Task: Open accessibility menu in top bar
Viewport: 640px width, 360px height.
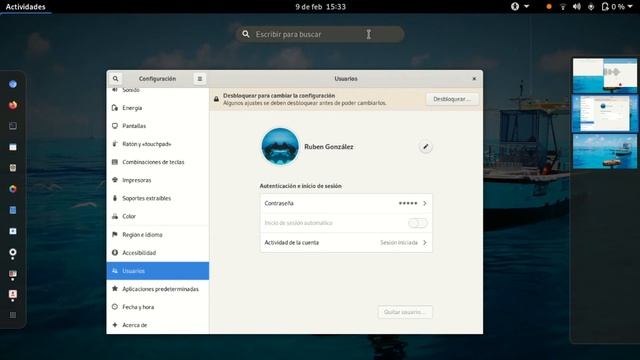Action: click(x=520, y=7)
